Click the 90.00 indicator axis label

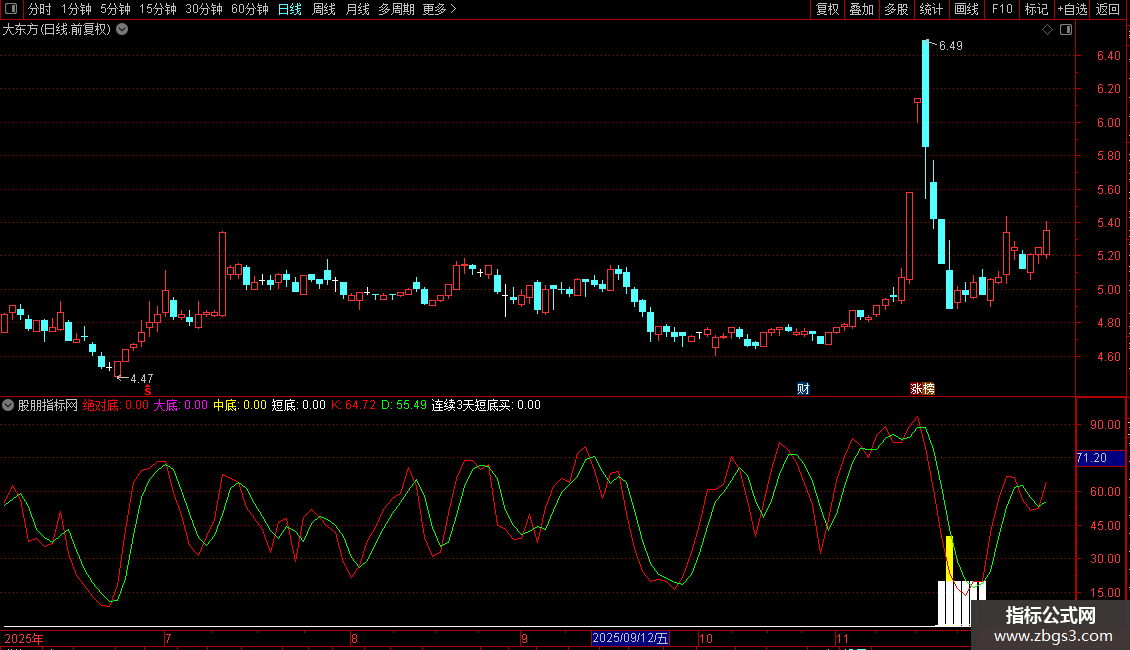[1105, 424]
